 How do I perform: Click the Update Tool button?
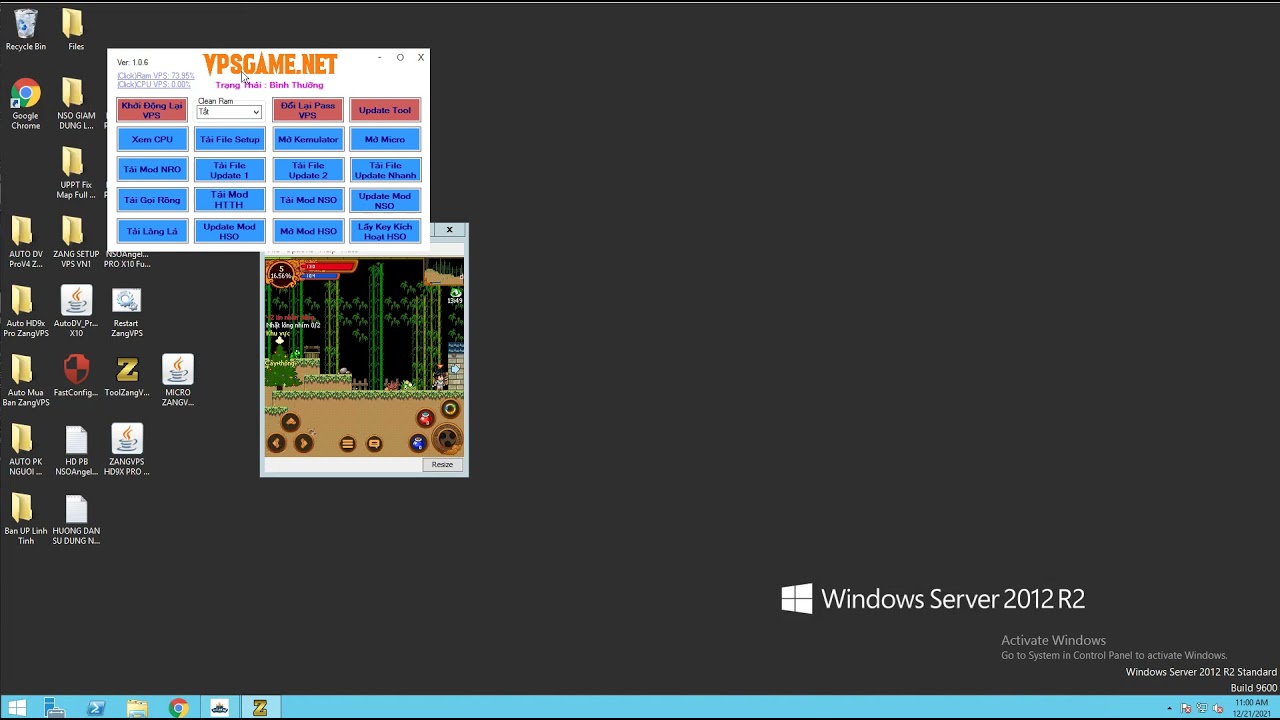(385, 110)
